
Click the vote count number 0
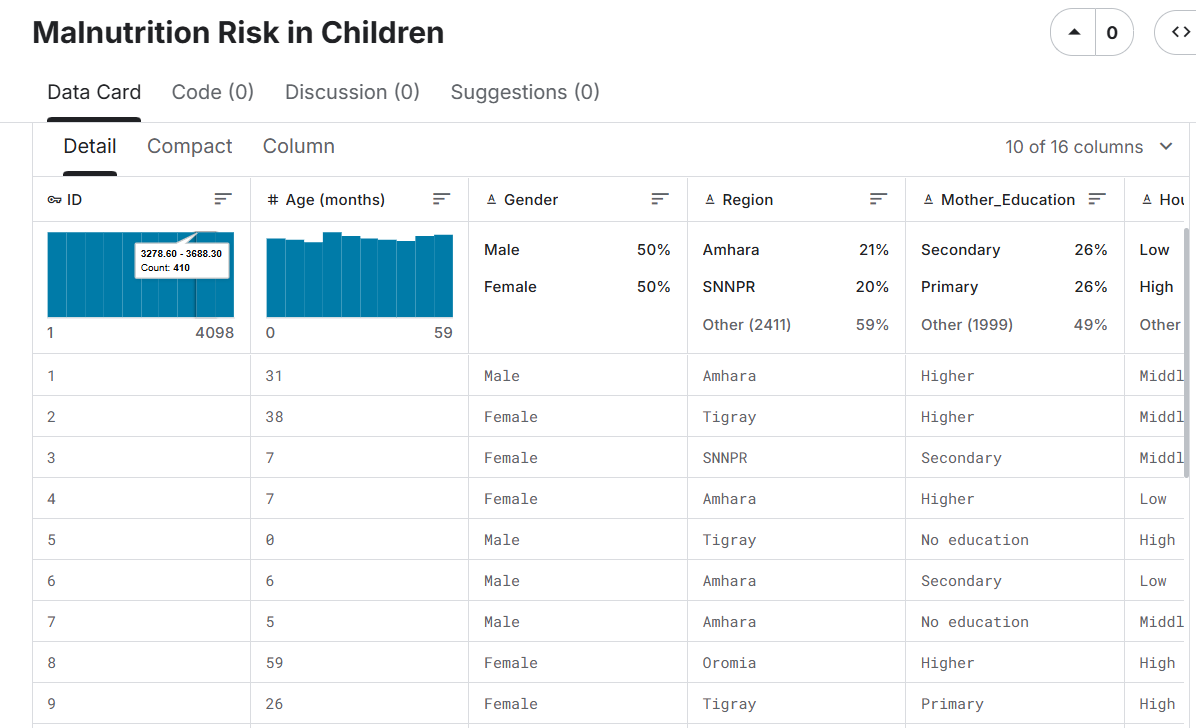tap(1112, 33)
